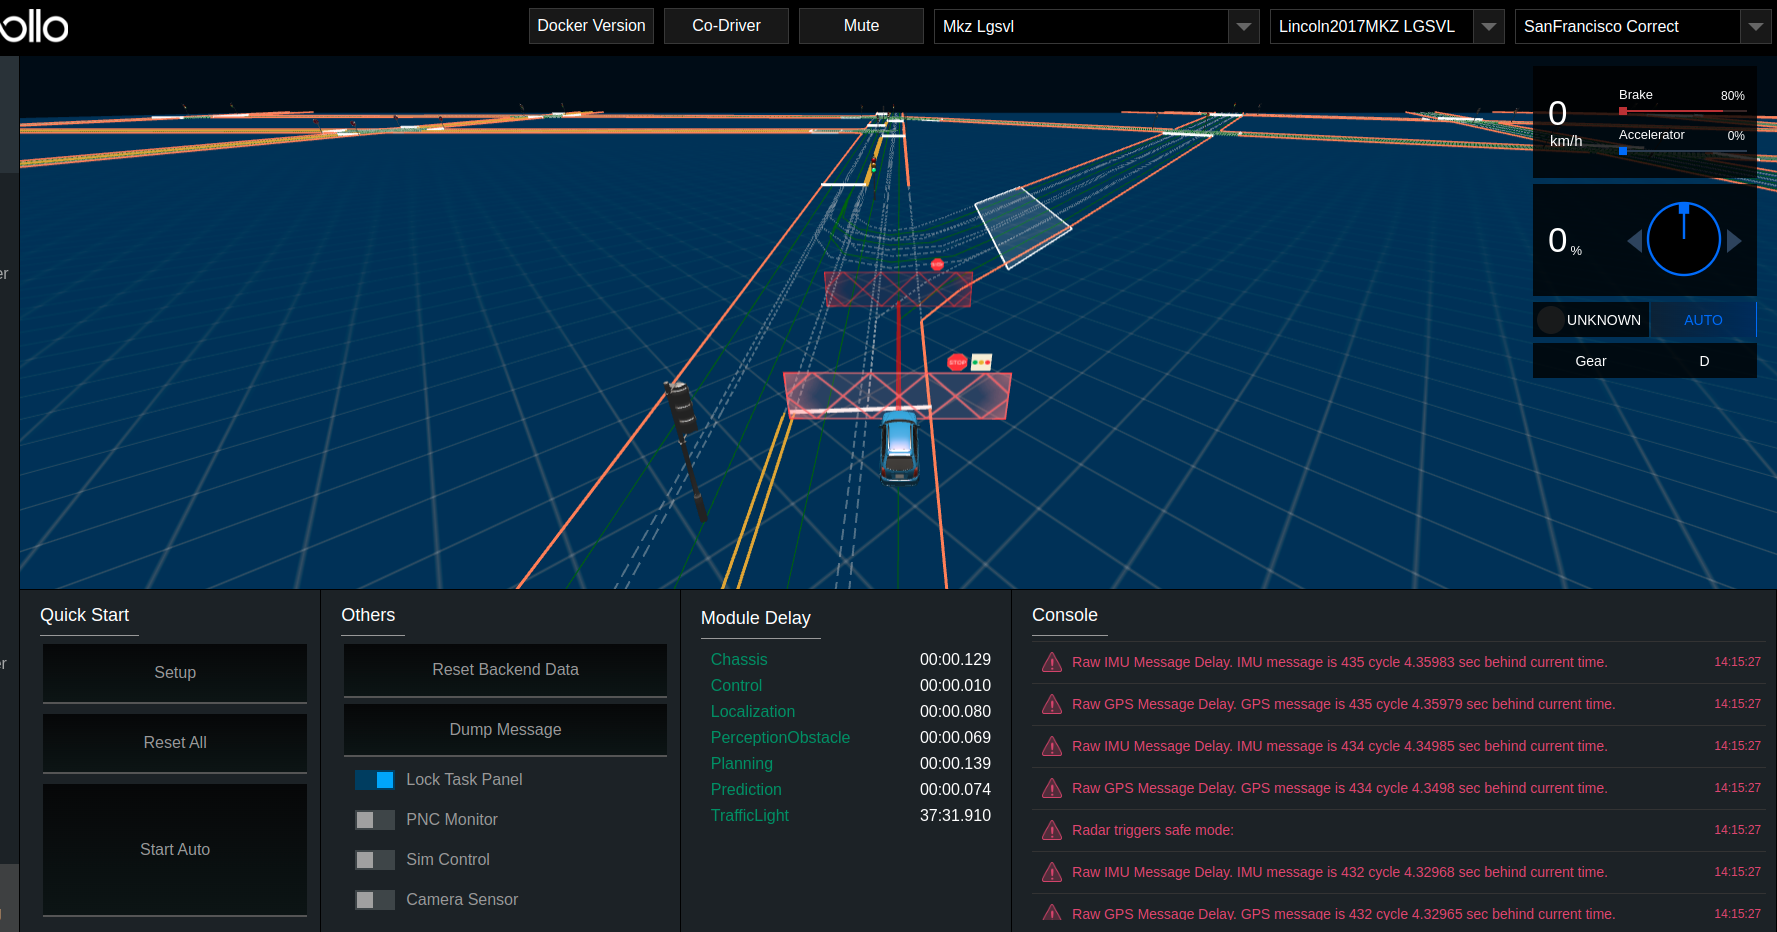Switch driving mode to AUTO
This screenshot has height=932, width=1777.
(x=1703, y=320)
